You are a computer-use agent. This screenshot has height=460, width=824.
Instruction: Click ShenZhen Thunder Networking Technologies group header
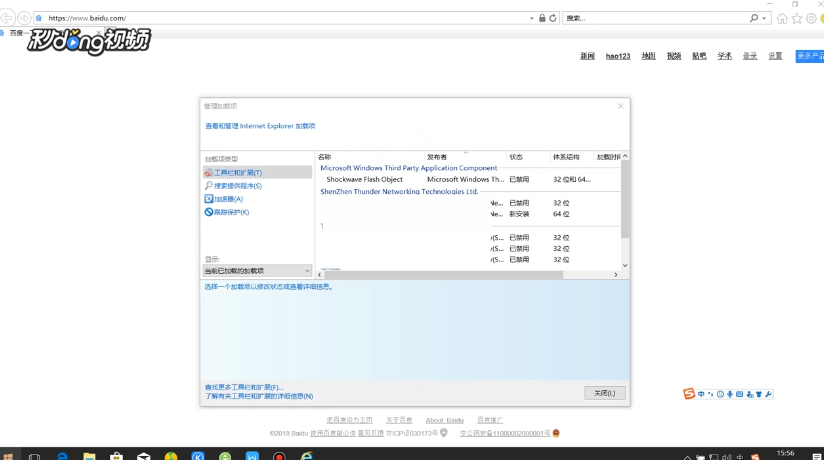pos(399,191)
